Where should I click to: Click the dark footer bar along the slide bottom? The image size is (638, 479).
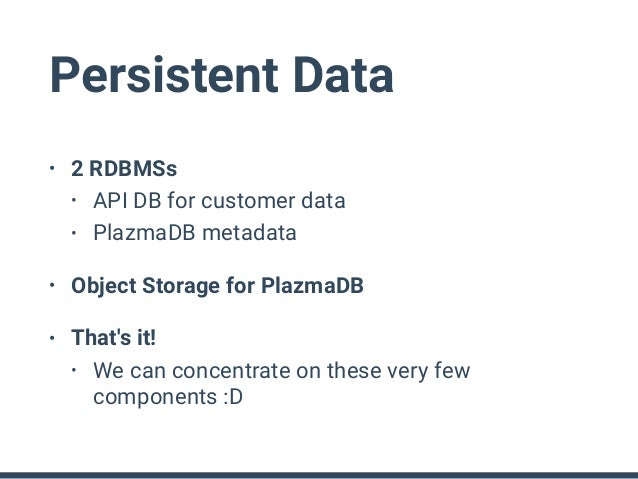click(319, 475)
